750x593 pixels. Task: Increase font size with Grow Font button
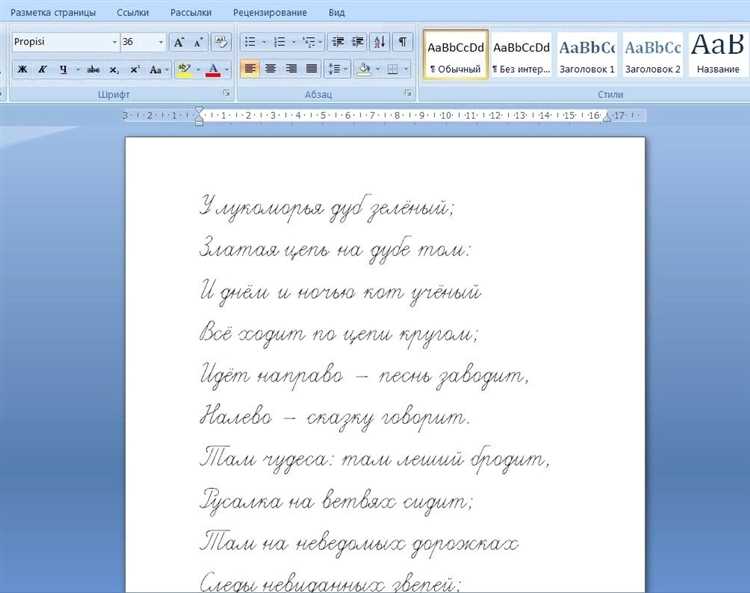click(179, 43)
